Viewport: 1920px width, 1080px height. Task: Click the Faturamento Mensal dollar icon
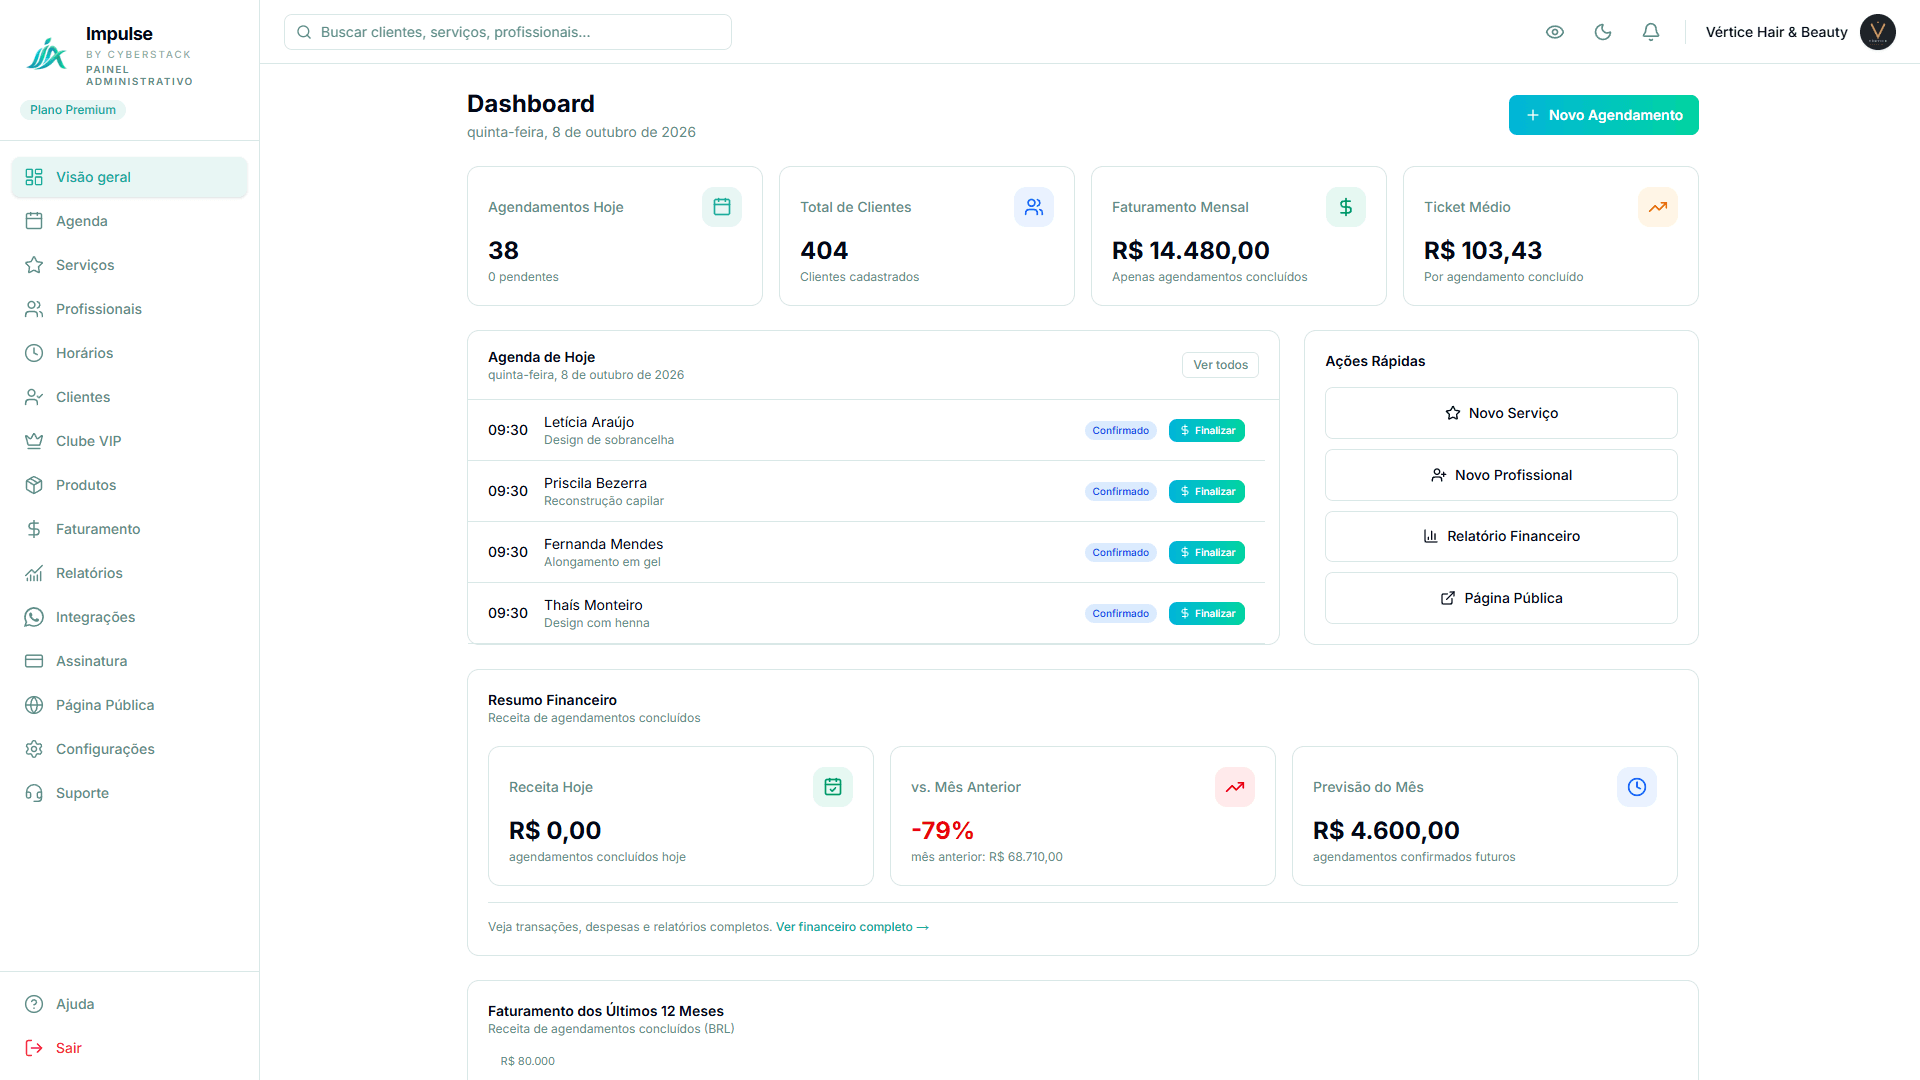coord(1346,207)
